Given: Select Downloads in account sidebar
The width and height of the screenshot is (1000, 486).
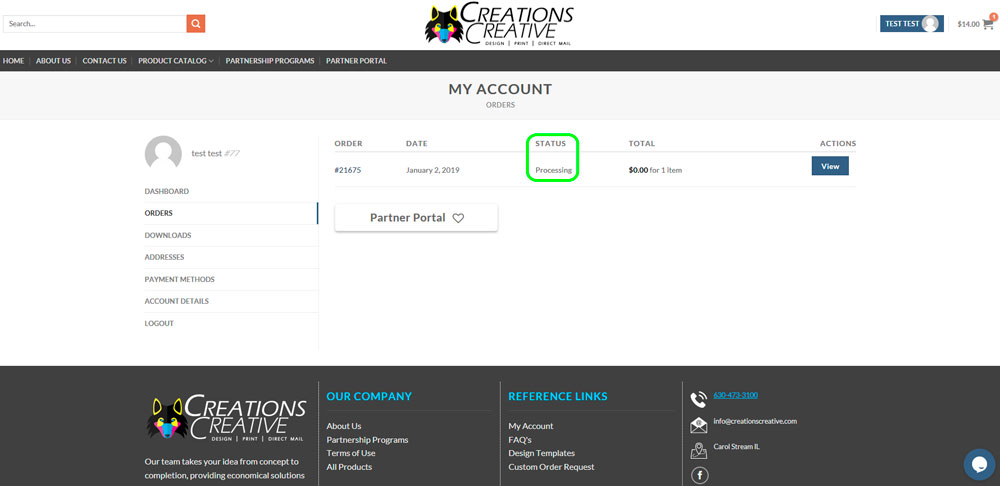Looking at the screenshot, I should point(168,235).
